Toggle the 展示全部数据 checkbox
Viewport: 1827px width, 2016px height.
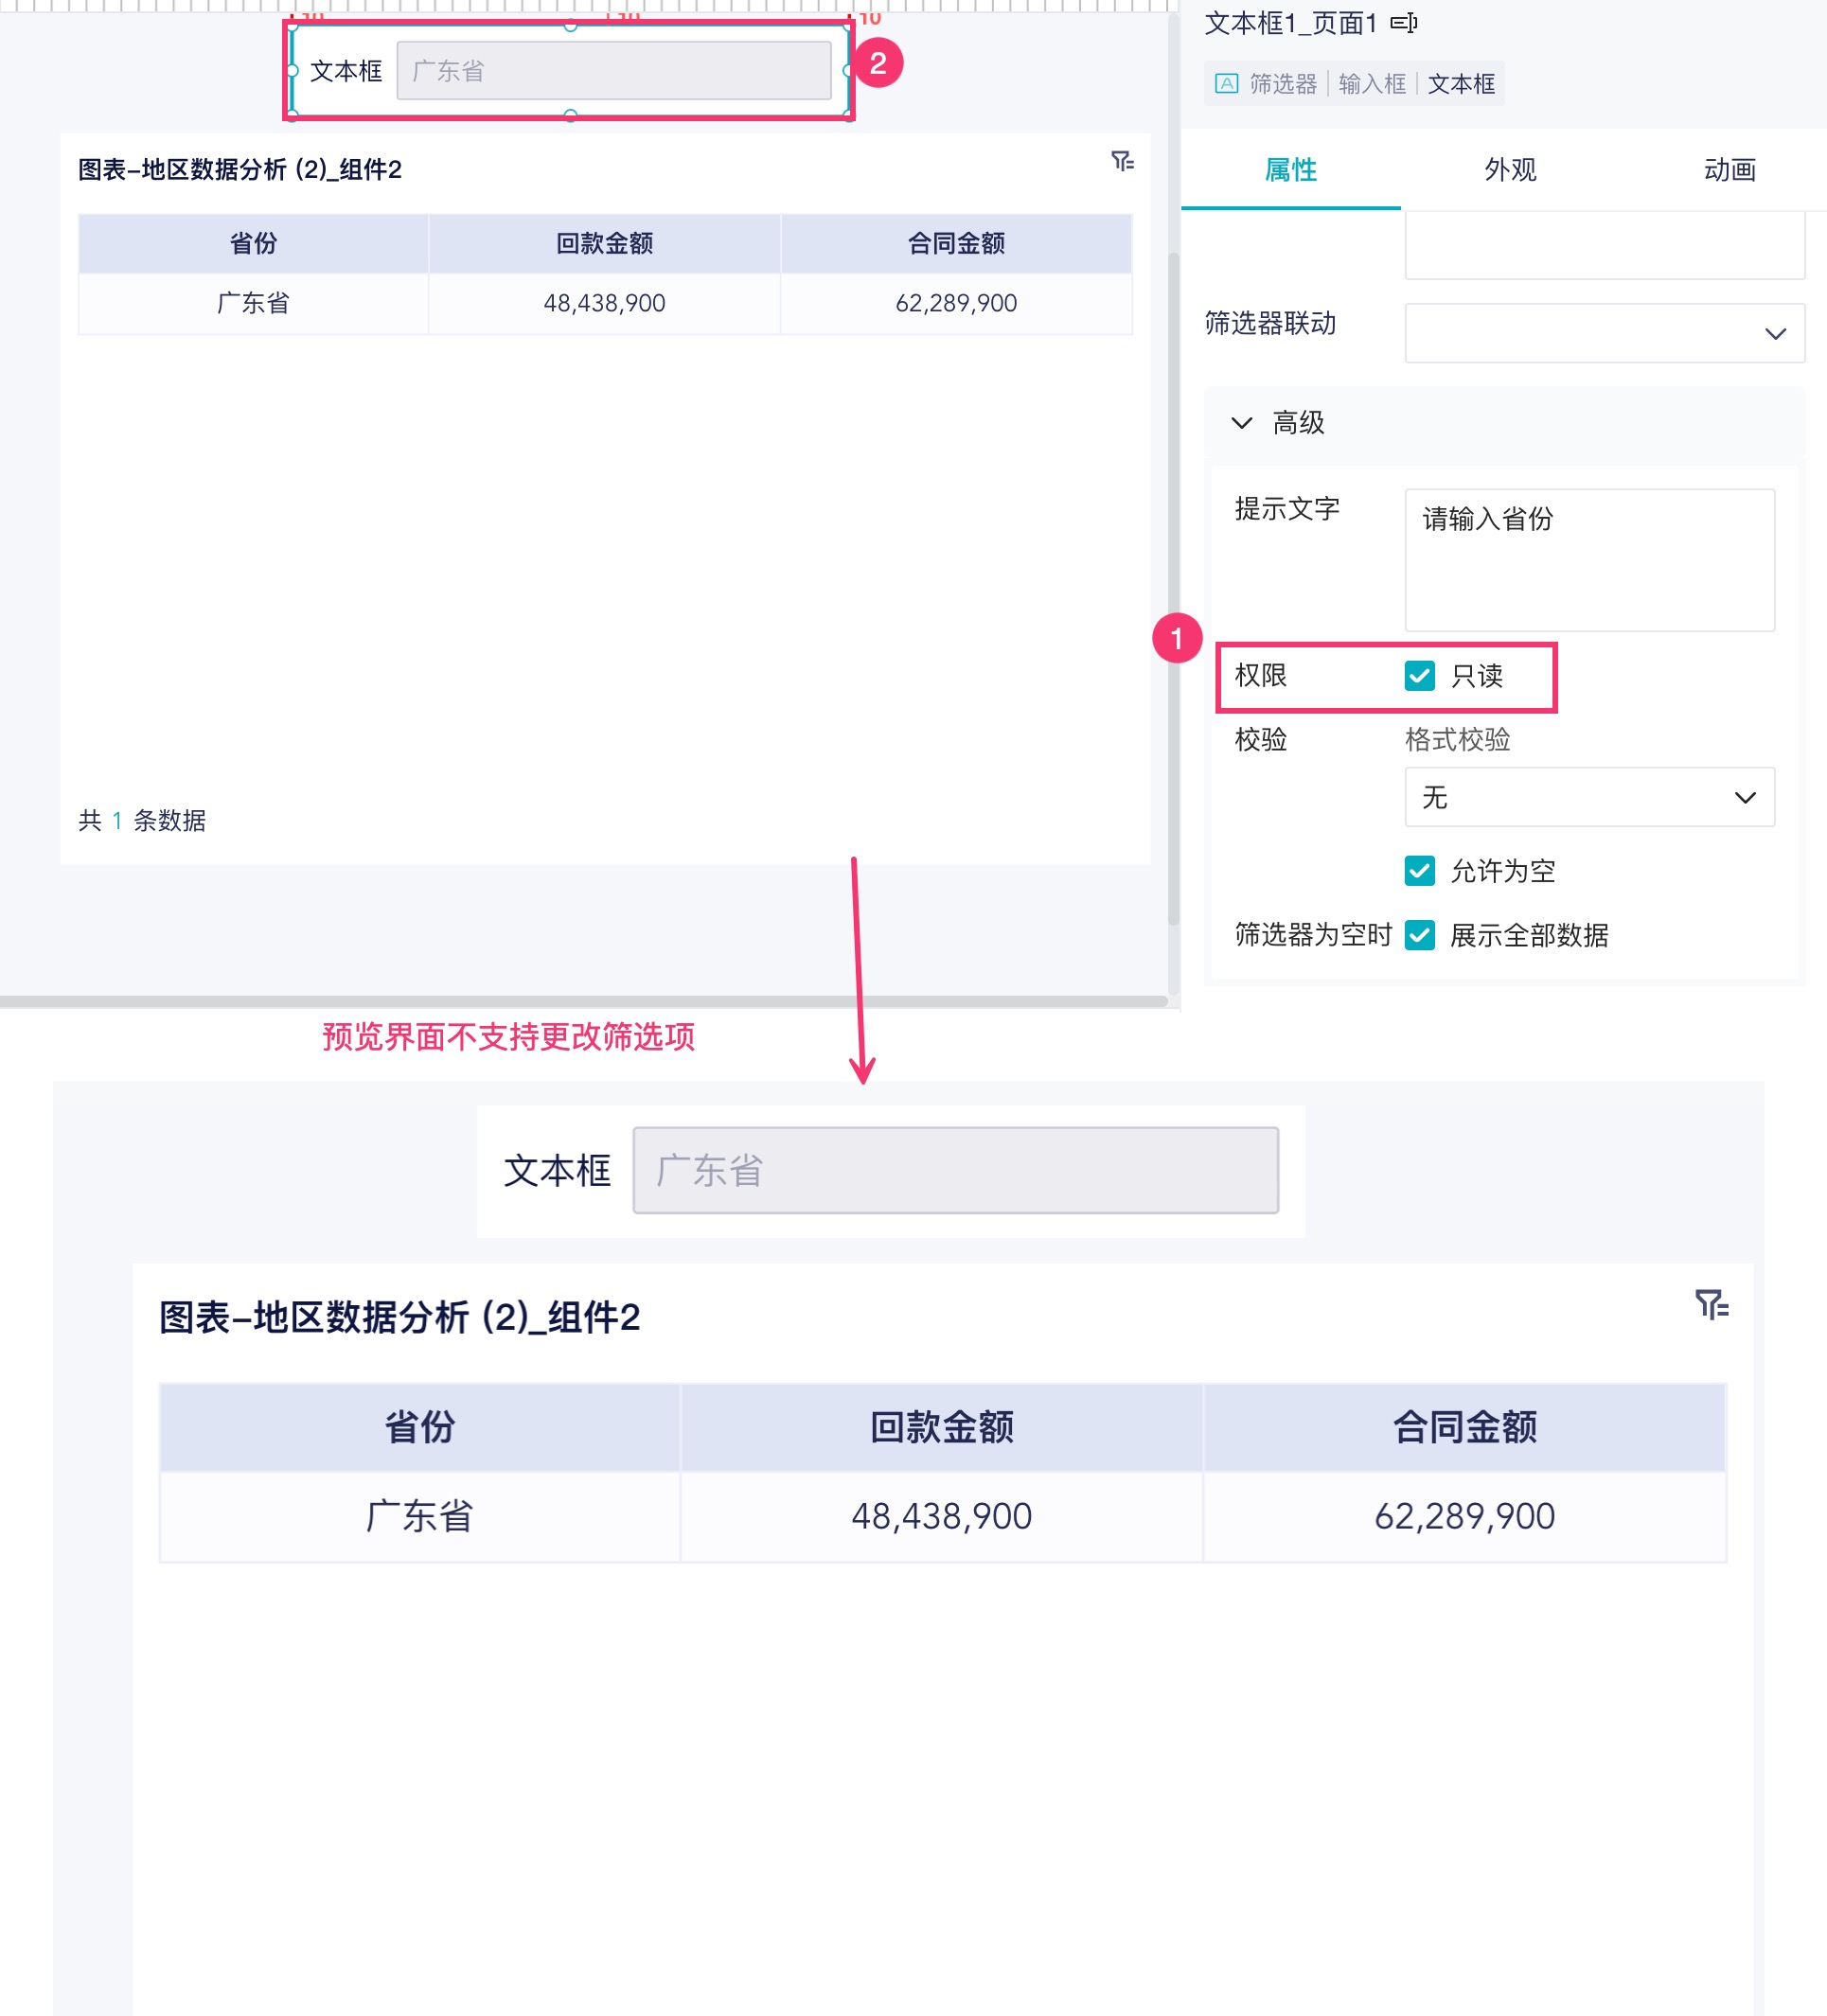[x=1419, y=935]
